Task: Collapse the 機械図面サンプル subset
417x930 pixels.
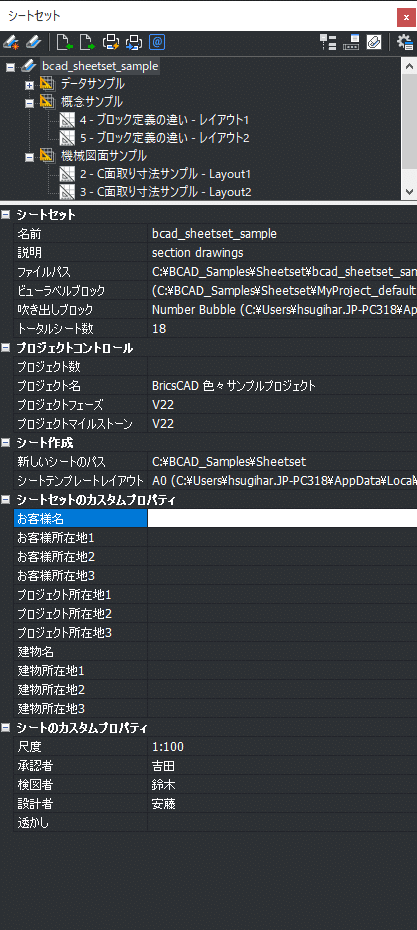Action: pos(30,157)
